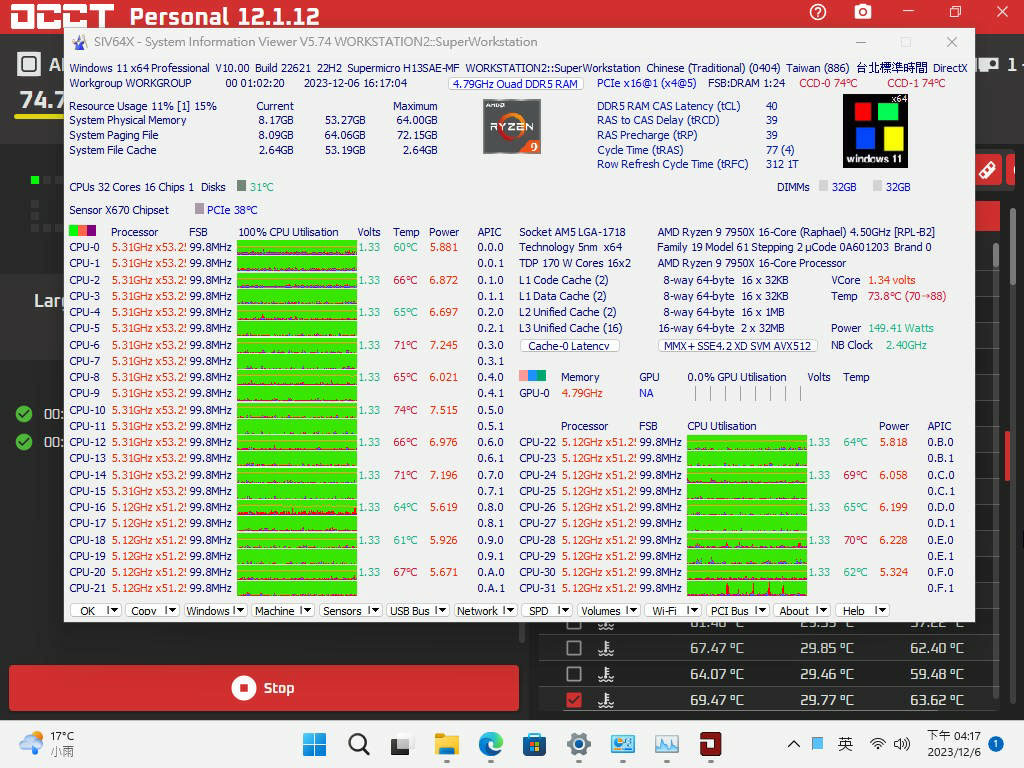Toggle the OCCT square checkbox at top left
Screen dimensions: 1024x768
28,64
